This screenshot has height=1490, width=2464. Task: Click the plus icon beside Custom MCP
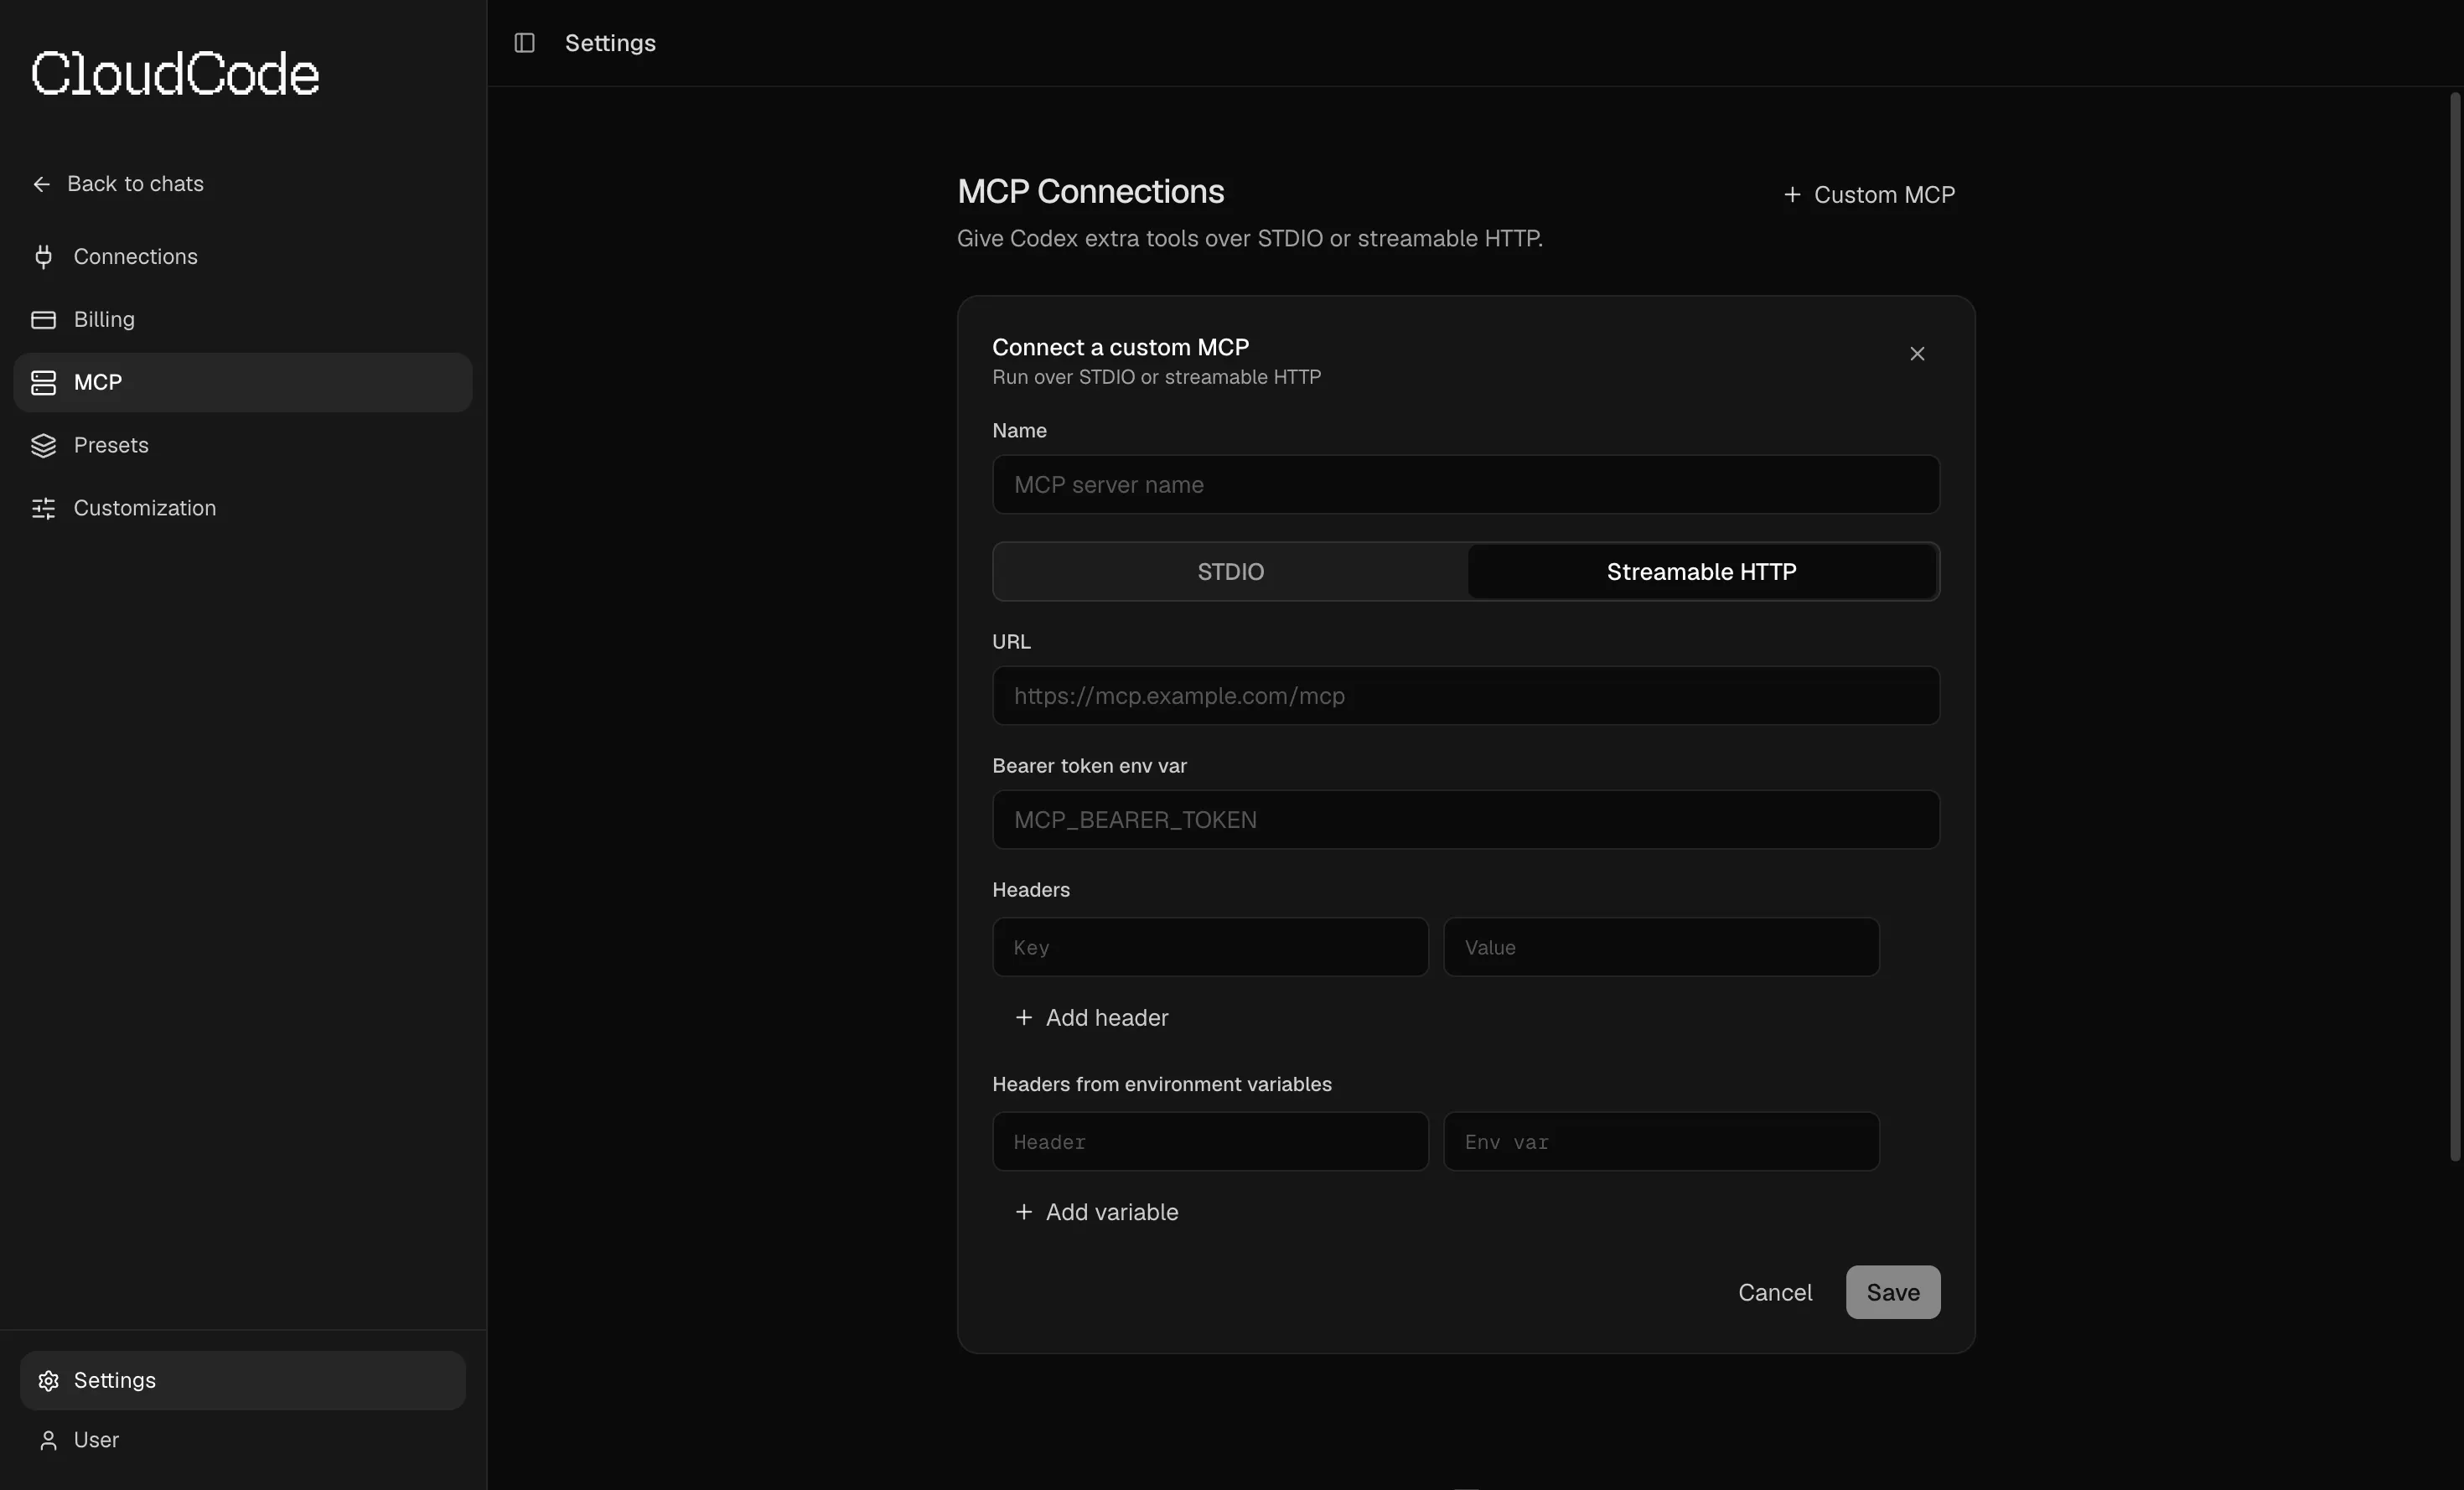click(1792, 195)
